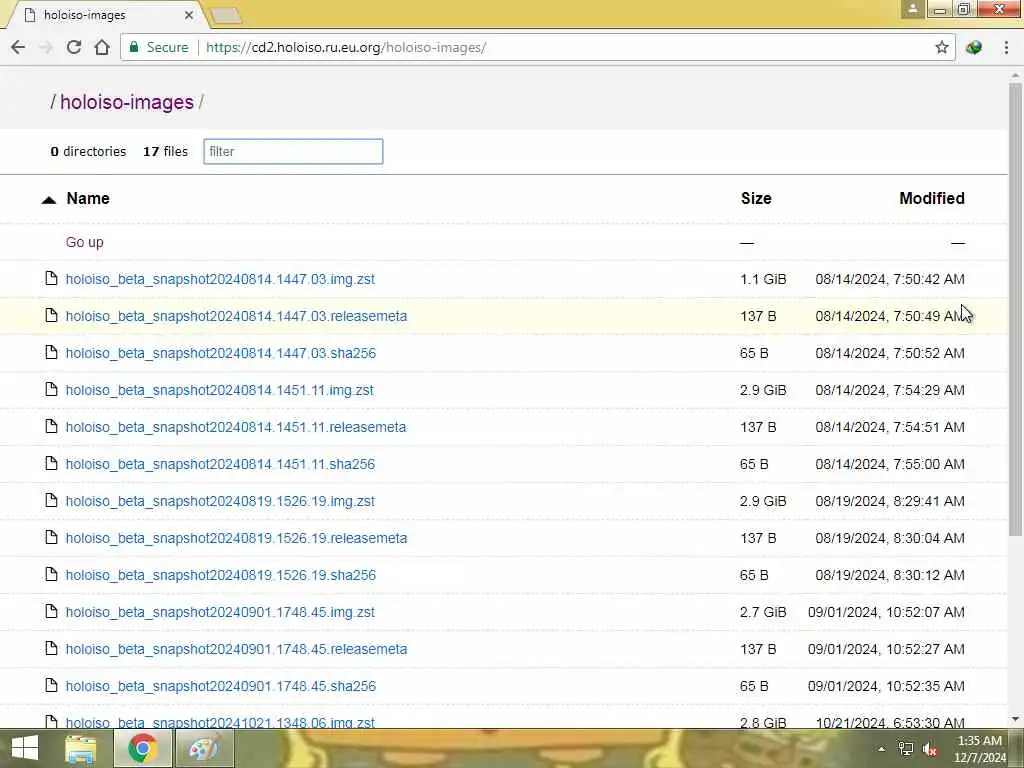Click the address bar URL
Viewport: 1024px width, 768px height.
click(346, 47)
